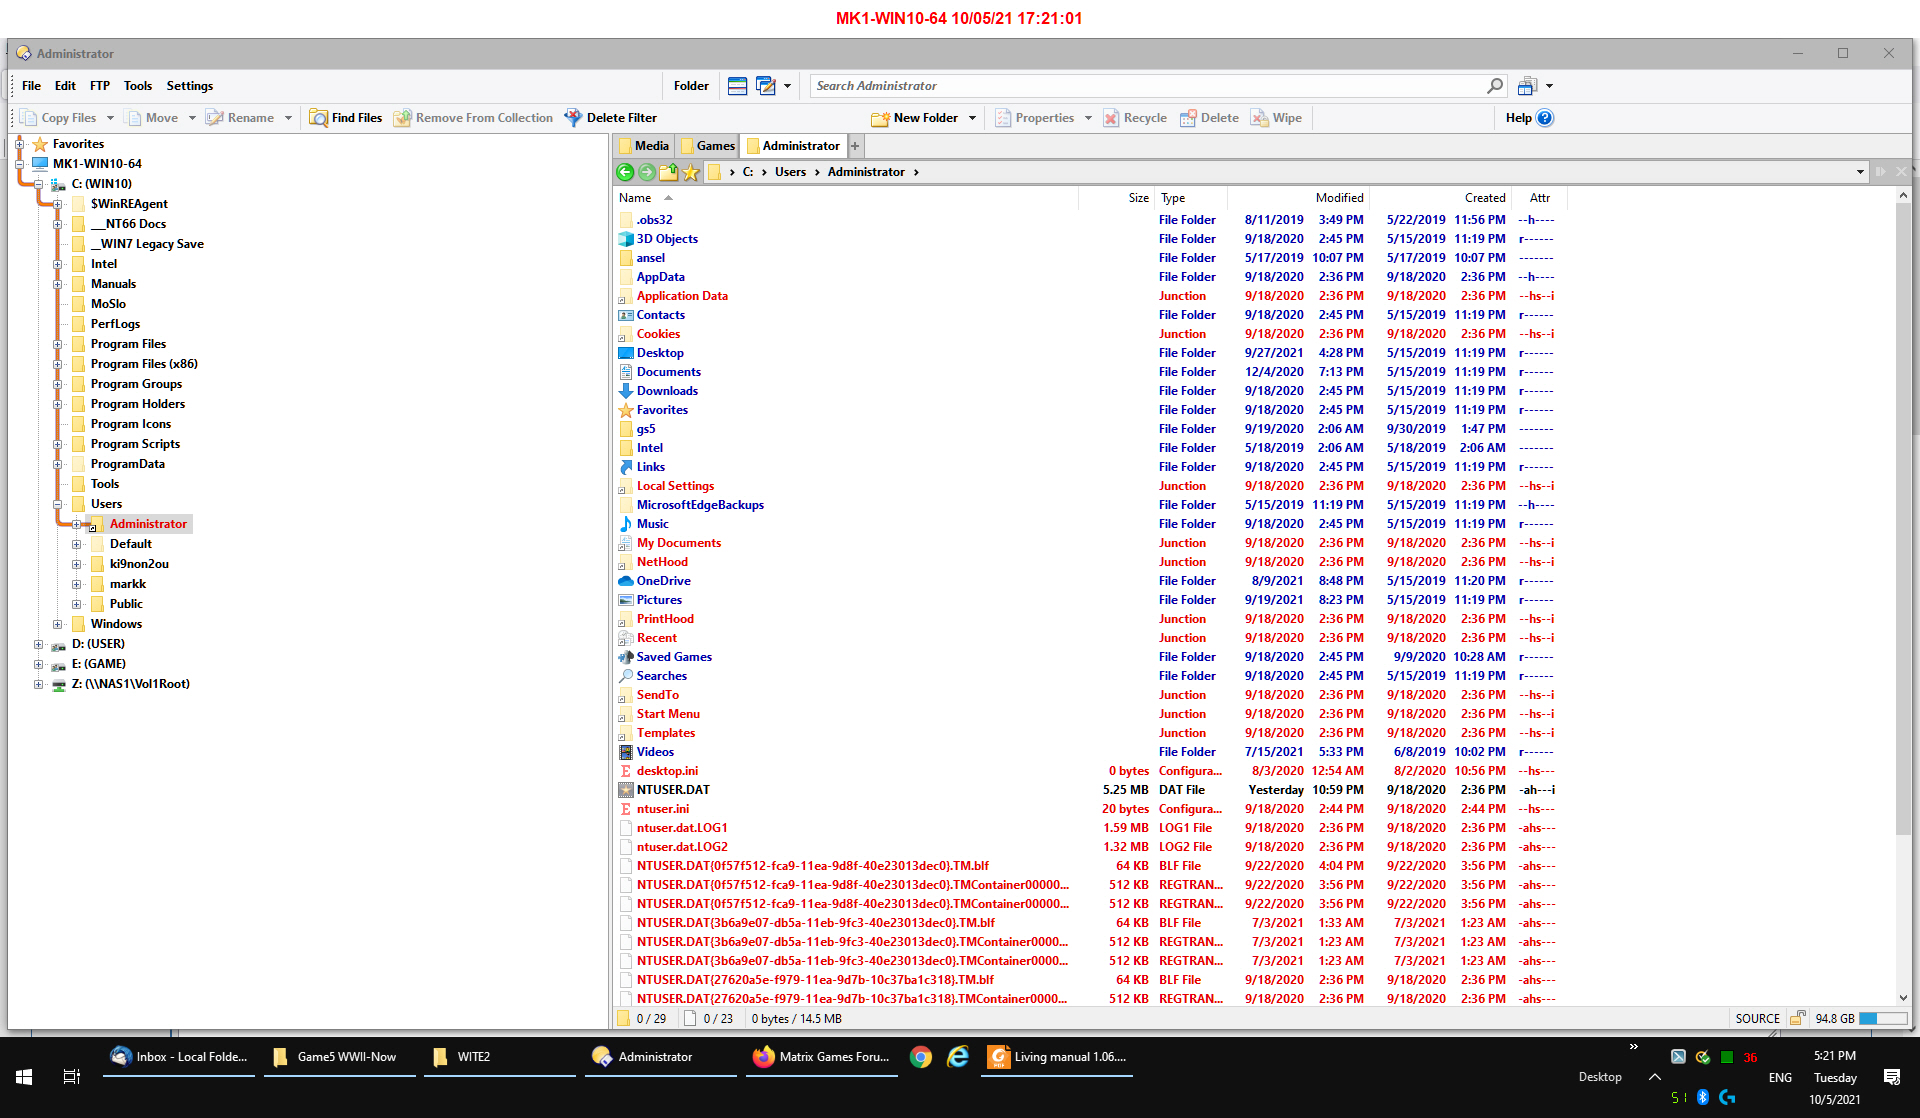Open the Properties dropdown arrow
Image resolution: width=1920 pixels, height=1118 pixels.
pyautogui.click(x=1088, y=118)
